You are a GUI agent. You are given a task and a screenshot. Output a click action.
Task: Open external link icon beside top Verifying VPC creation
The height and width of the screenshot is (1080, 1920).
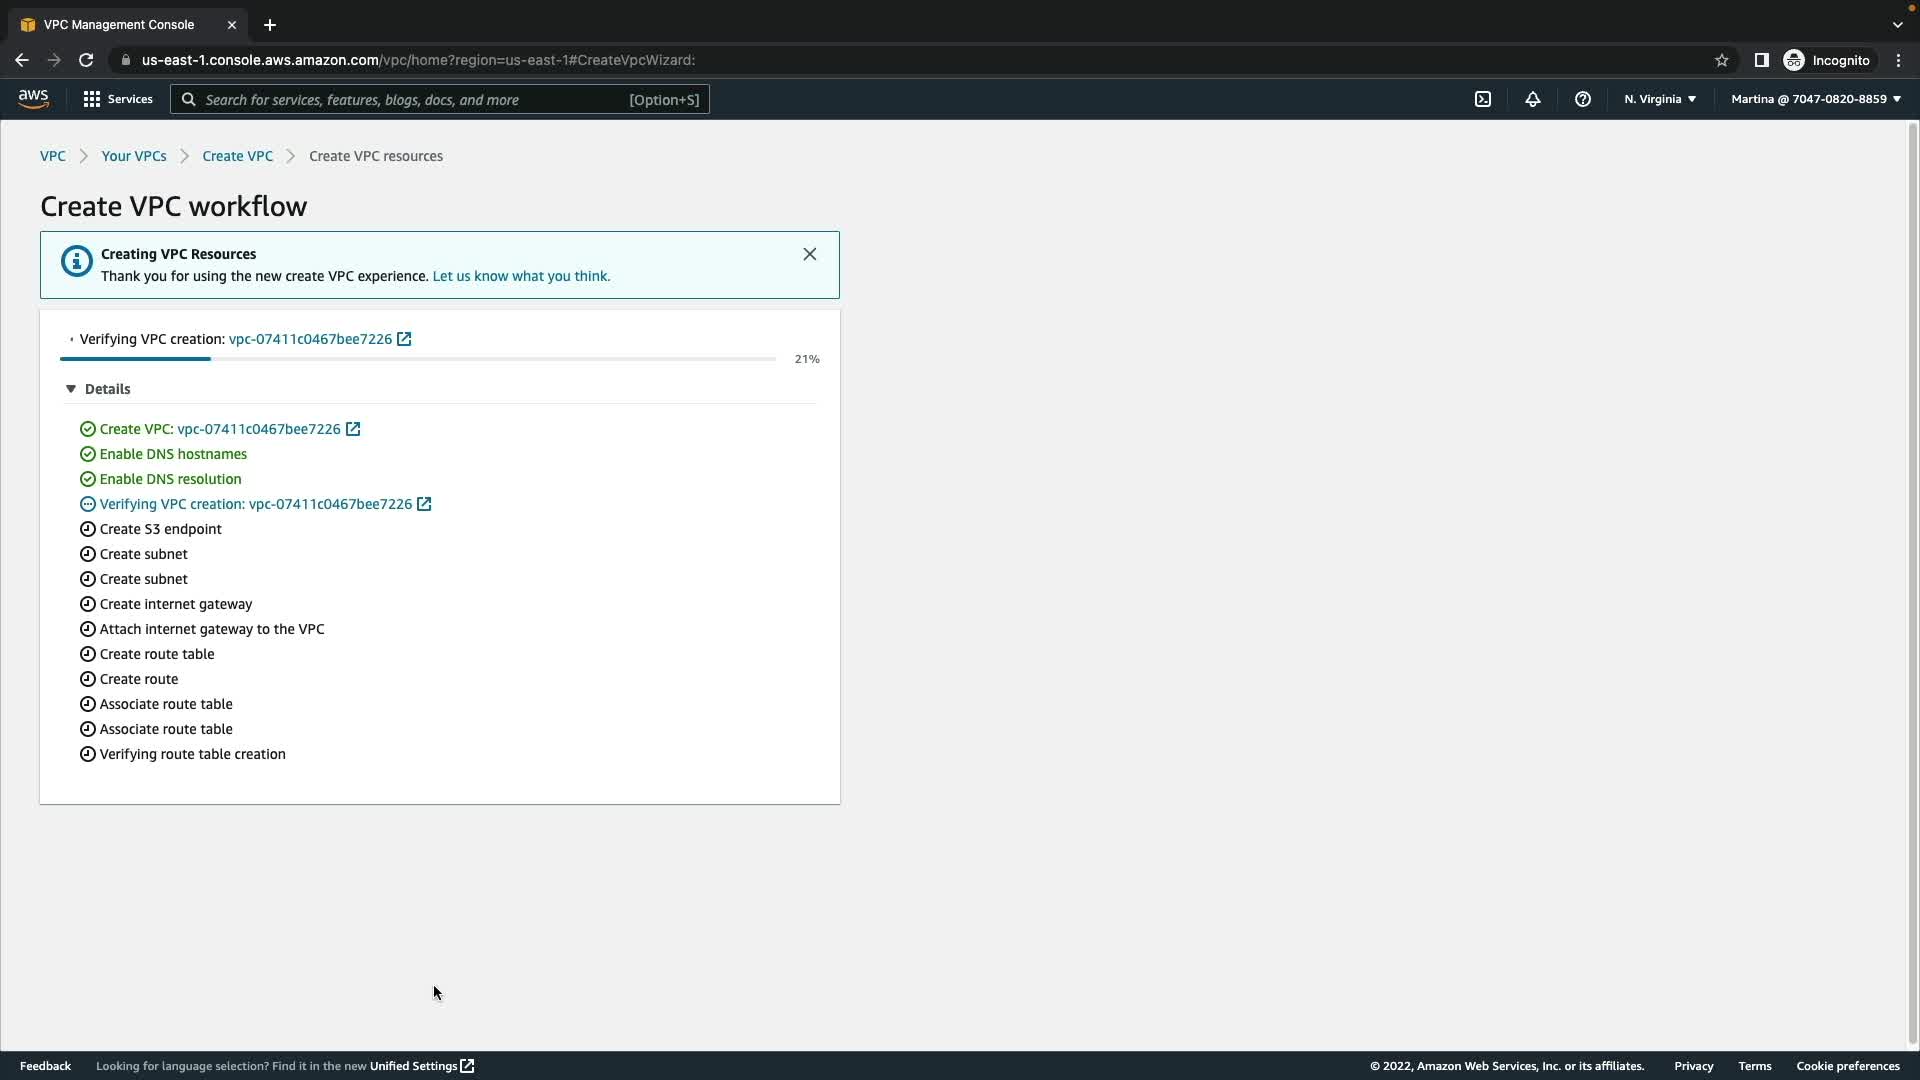pos(404,339)
